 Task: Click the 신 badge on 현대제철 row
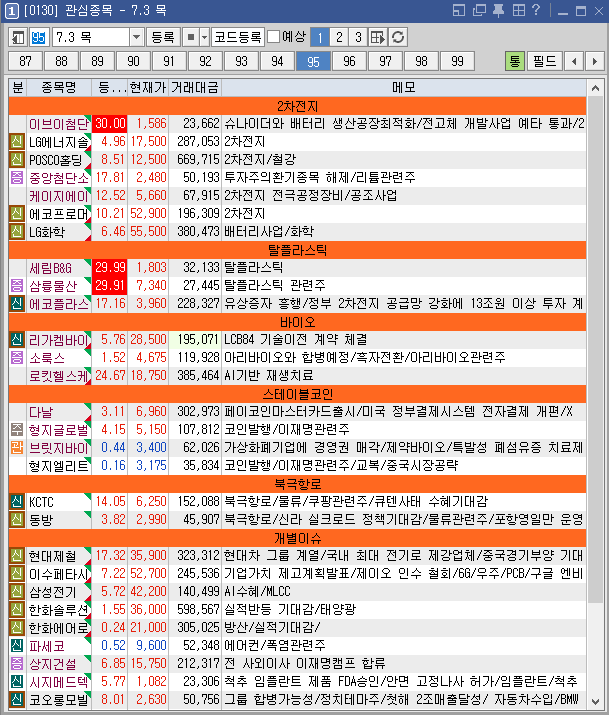[x=17, y=555]
